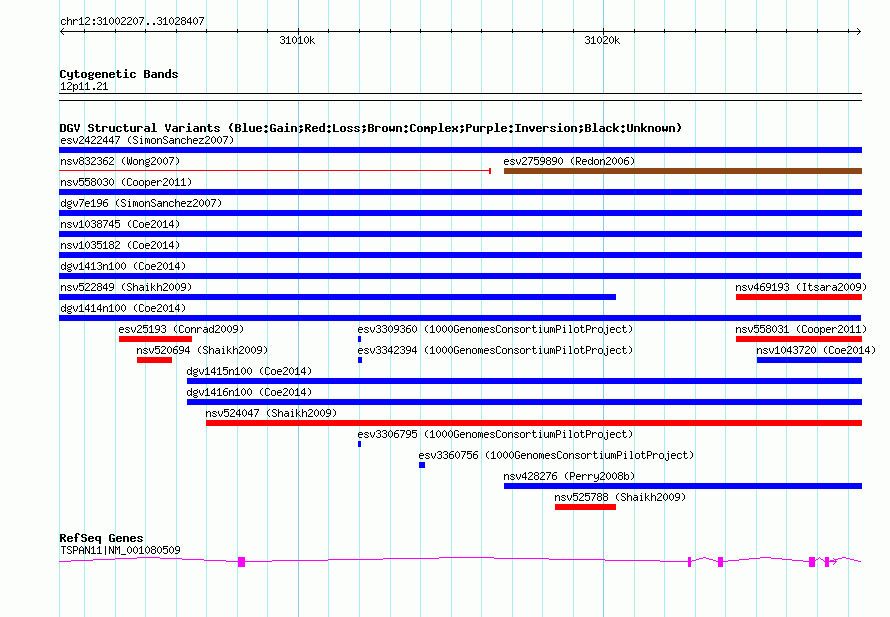The height and width of the screenshot is (617, 890).
Task: Open the dgv1414n100 (Coe2014) label
Action: (x=123, y=308)
